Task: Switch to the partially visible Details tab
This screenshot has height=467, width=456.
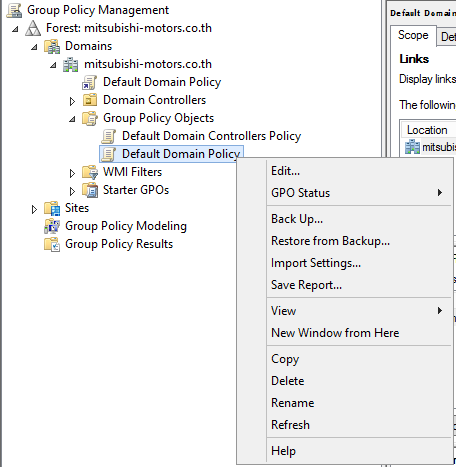Action: [447, 37]
